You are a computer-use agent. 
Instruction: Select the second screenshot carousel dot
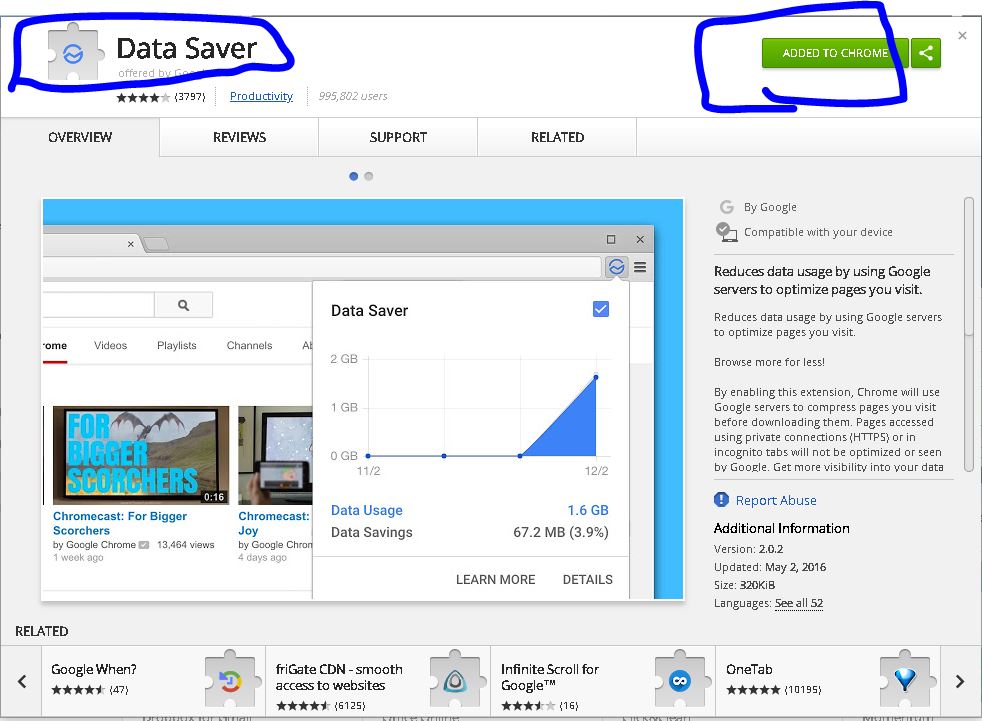pos(369,177)
